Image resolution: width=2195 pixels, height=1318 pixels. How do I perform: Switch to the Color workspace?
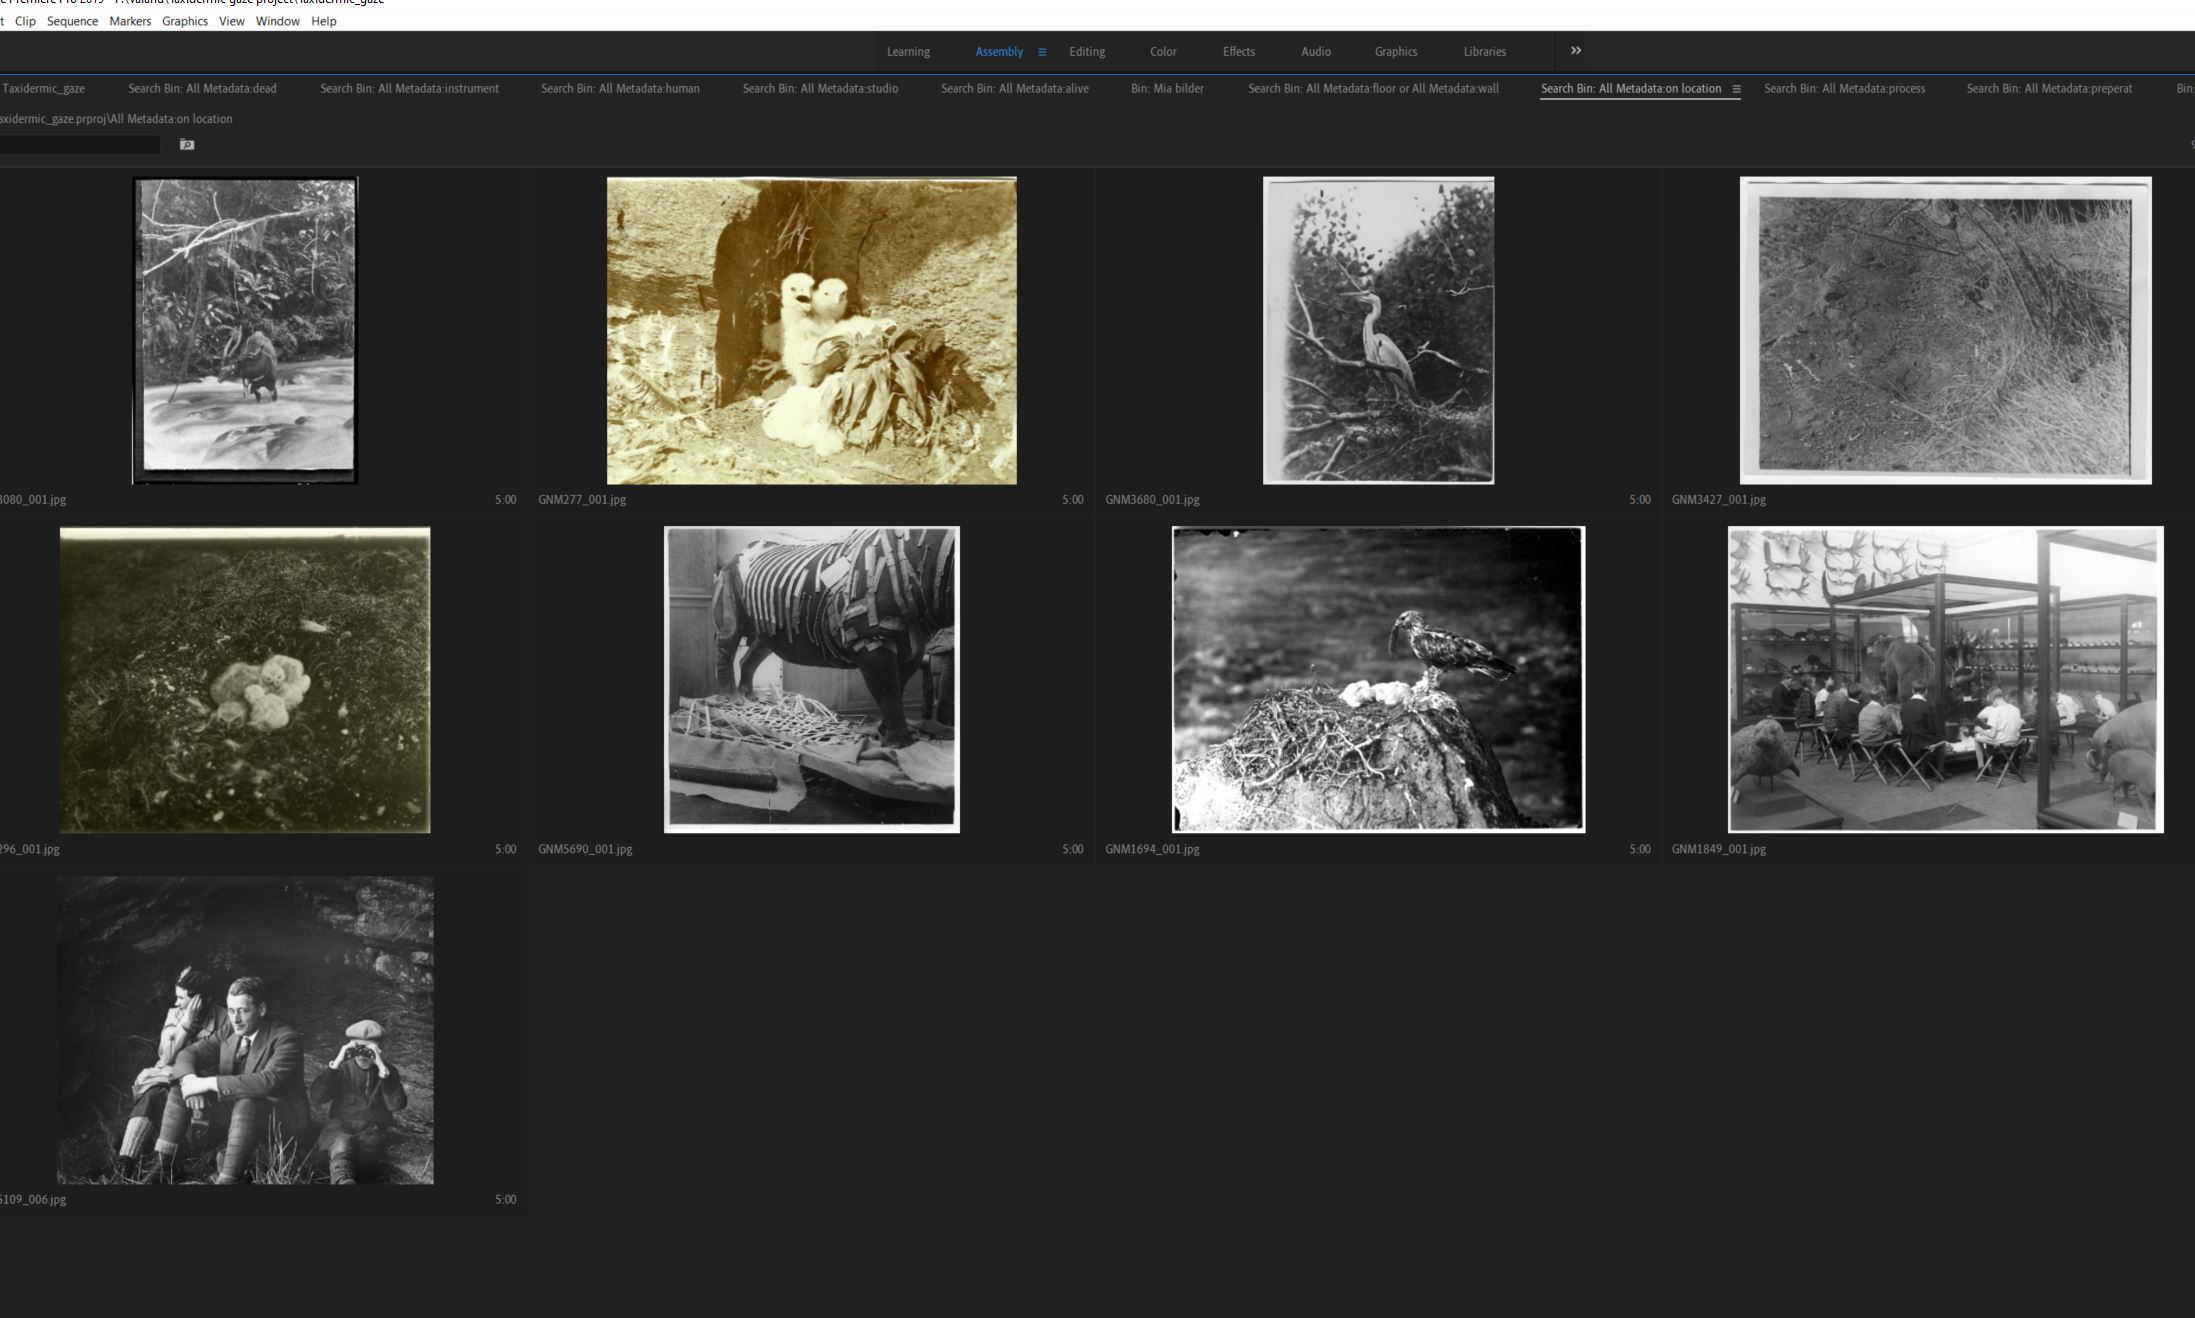(x=1163, y=52)
